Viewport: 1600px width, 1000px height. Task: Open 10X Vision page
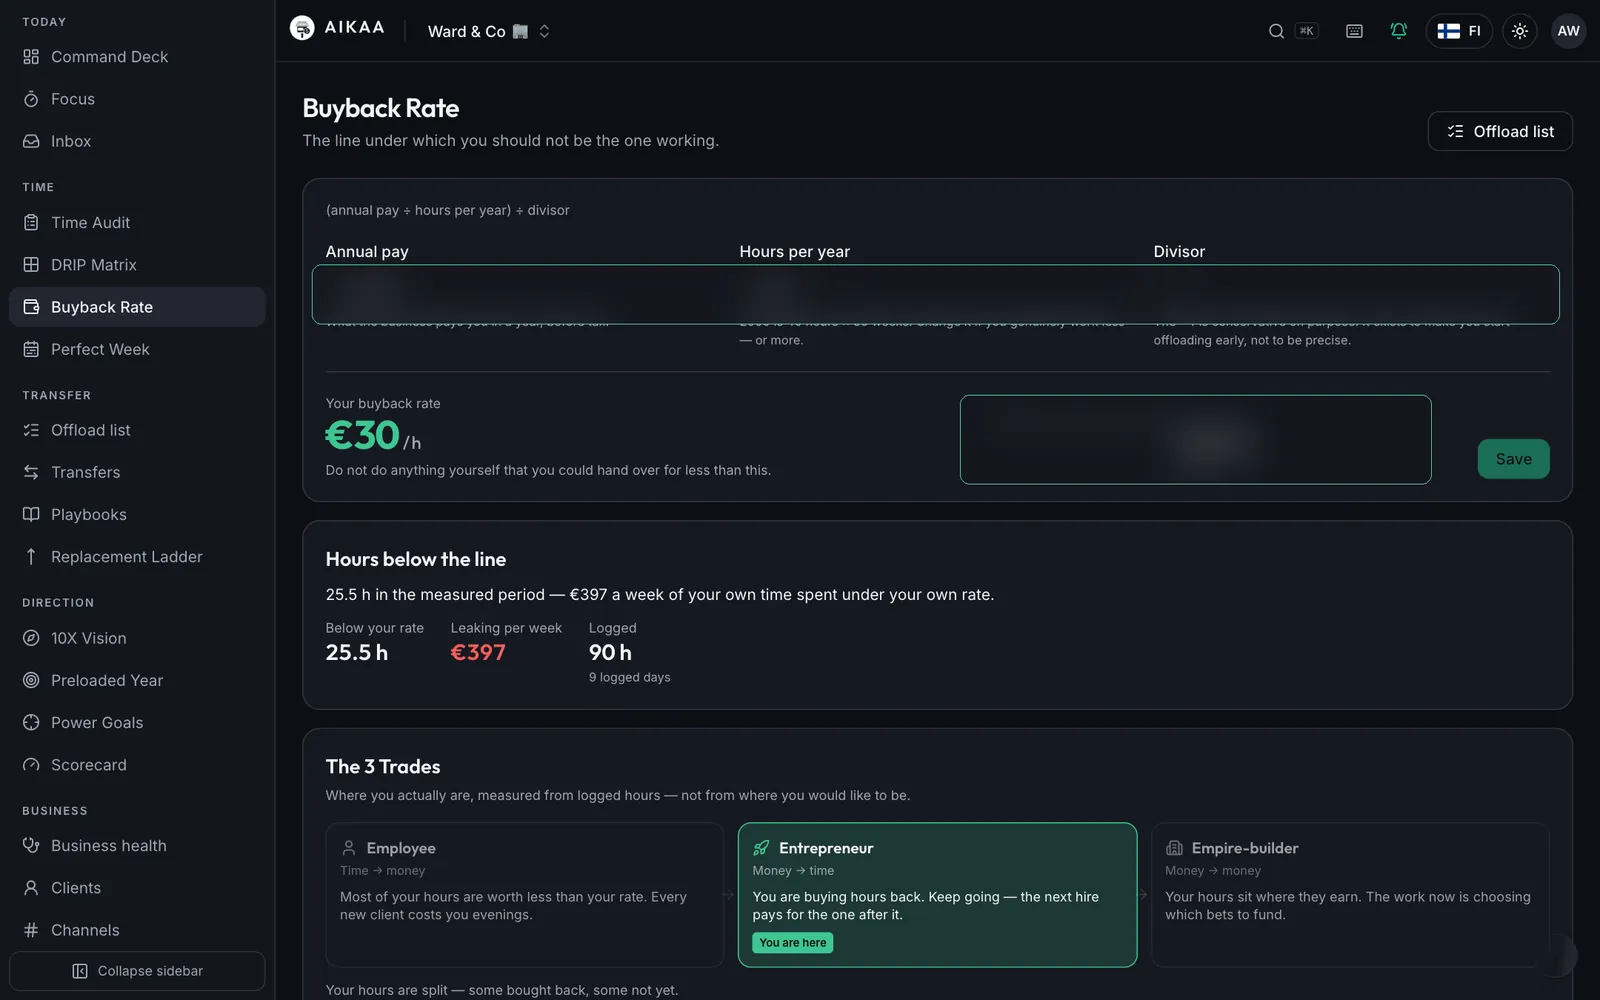click(x=137, y=638)
